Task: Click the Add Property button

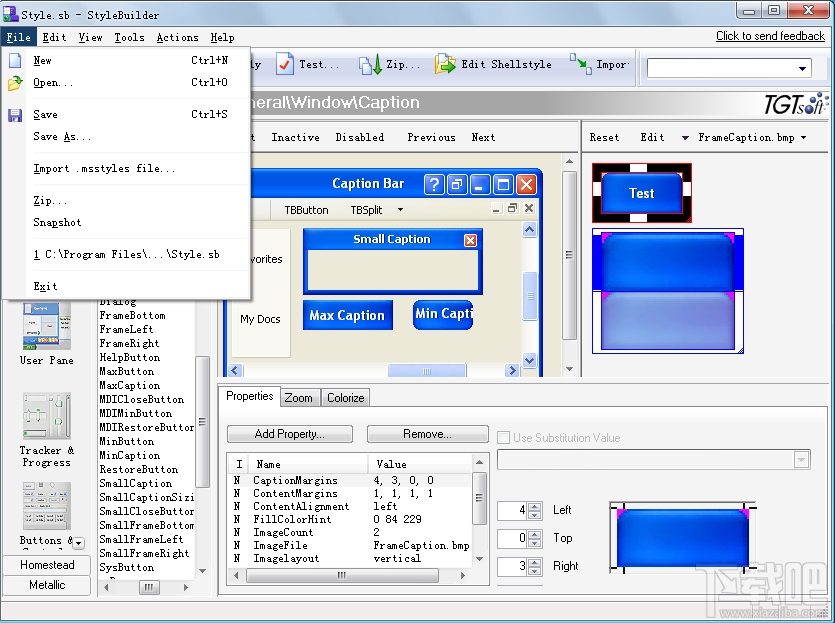Action: [x=289, y=434]
